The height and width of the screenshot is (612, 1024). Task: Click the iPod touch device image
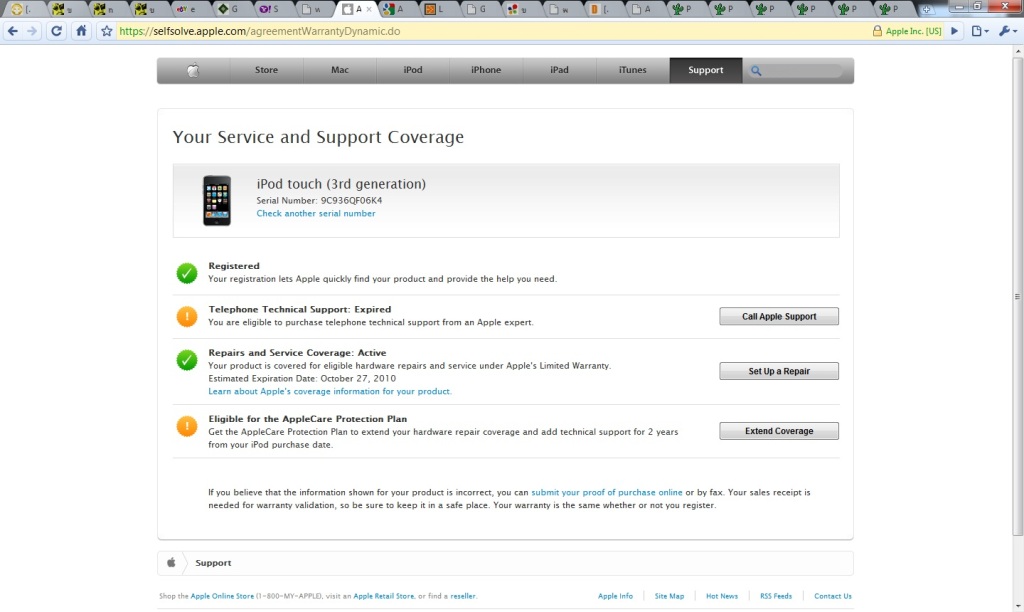[x=217, y=200]
